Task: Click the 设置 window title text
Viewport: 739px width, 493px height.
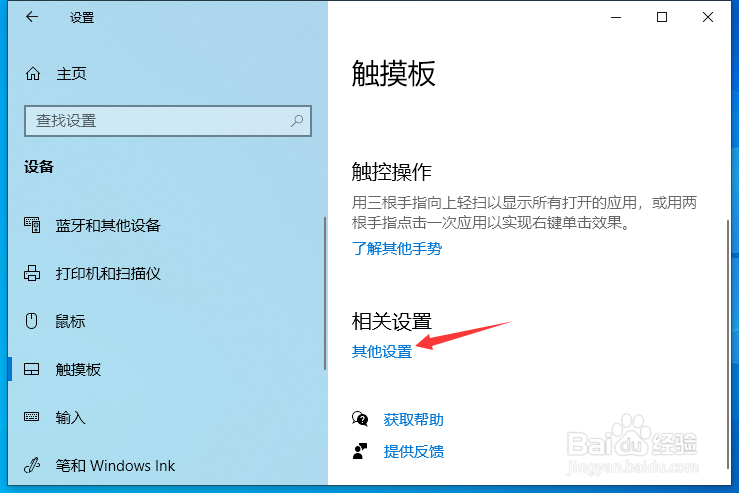Action: click(x=82, y=18)
